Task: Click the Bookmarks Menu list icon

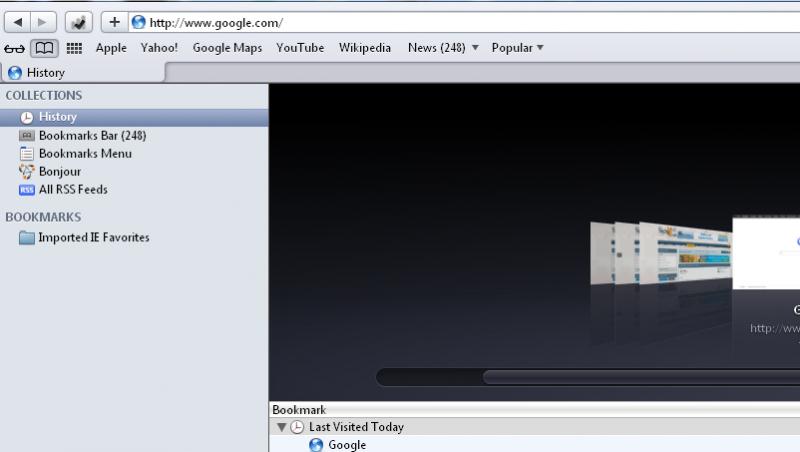Action: [27, 154]
